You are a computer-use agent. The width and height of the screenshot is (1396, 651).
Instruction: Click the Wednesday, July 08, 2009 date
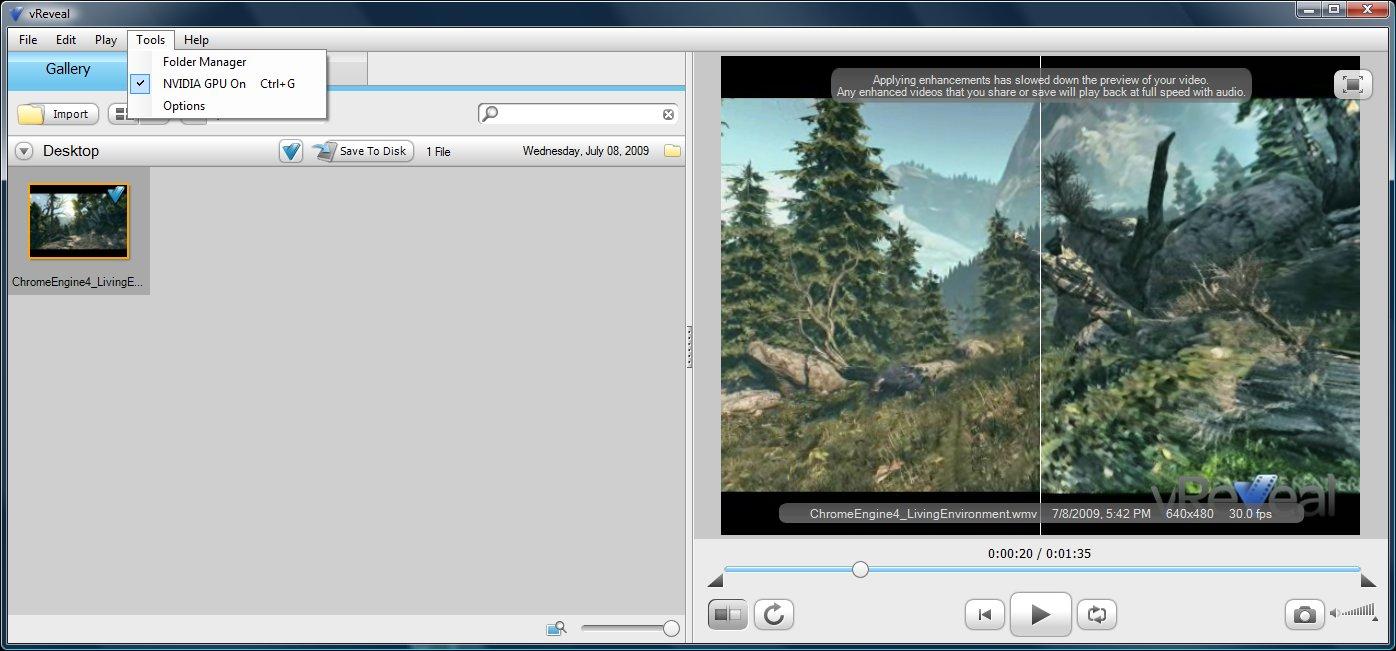tap(585, 151)
